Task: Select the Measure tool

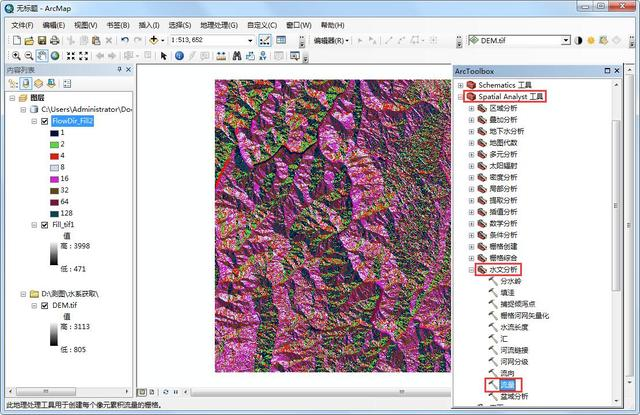Action: [x=221, y=56]
